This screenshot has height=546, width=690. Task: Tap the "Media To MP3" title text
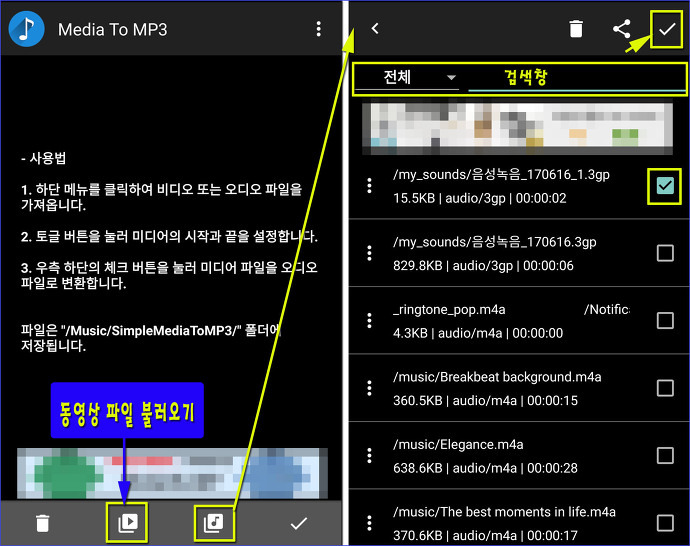coord(113,29)
